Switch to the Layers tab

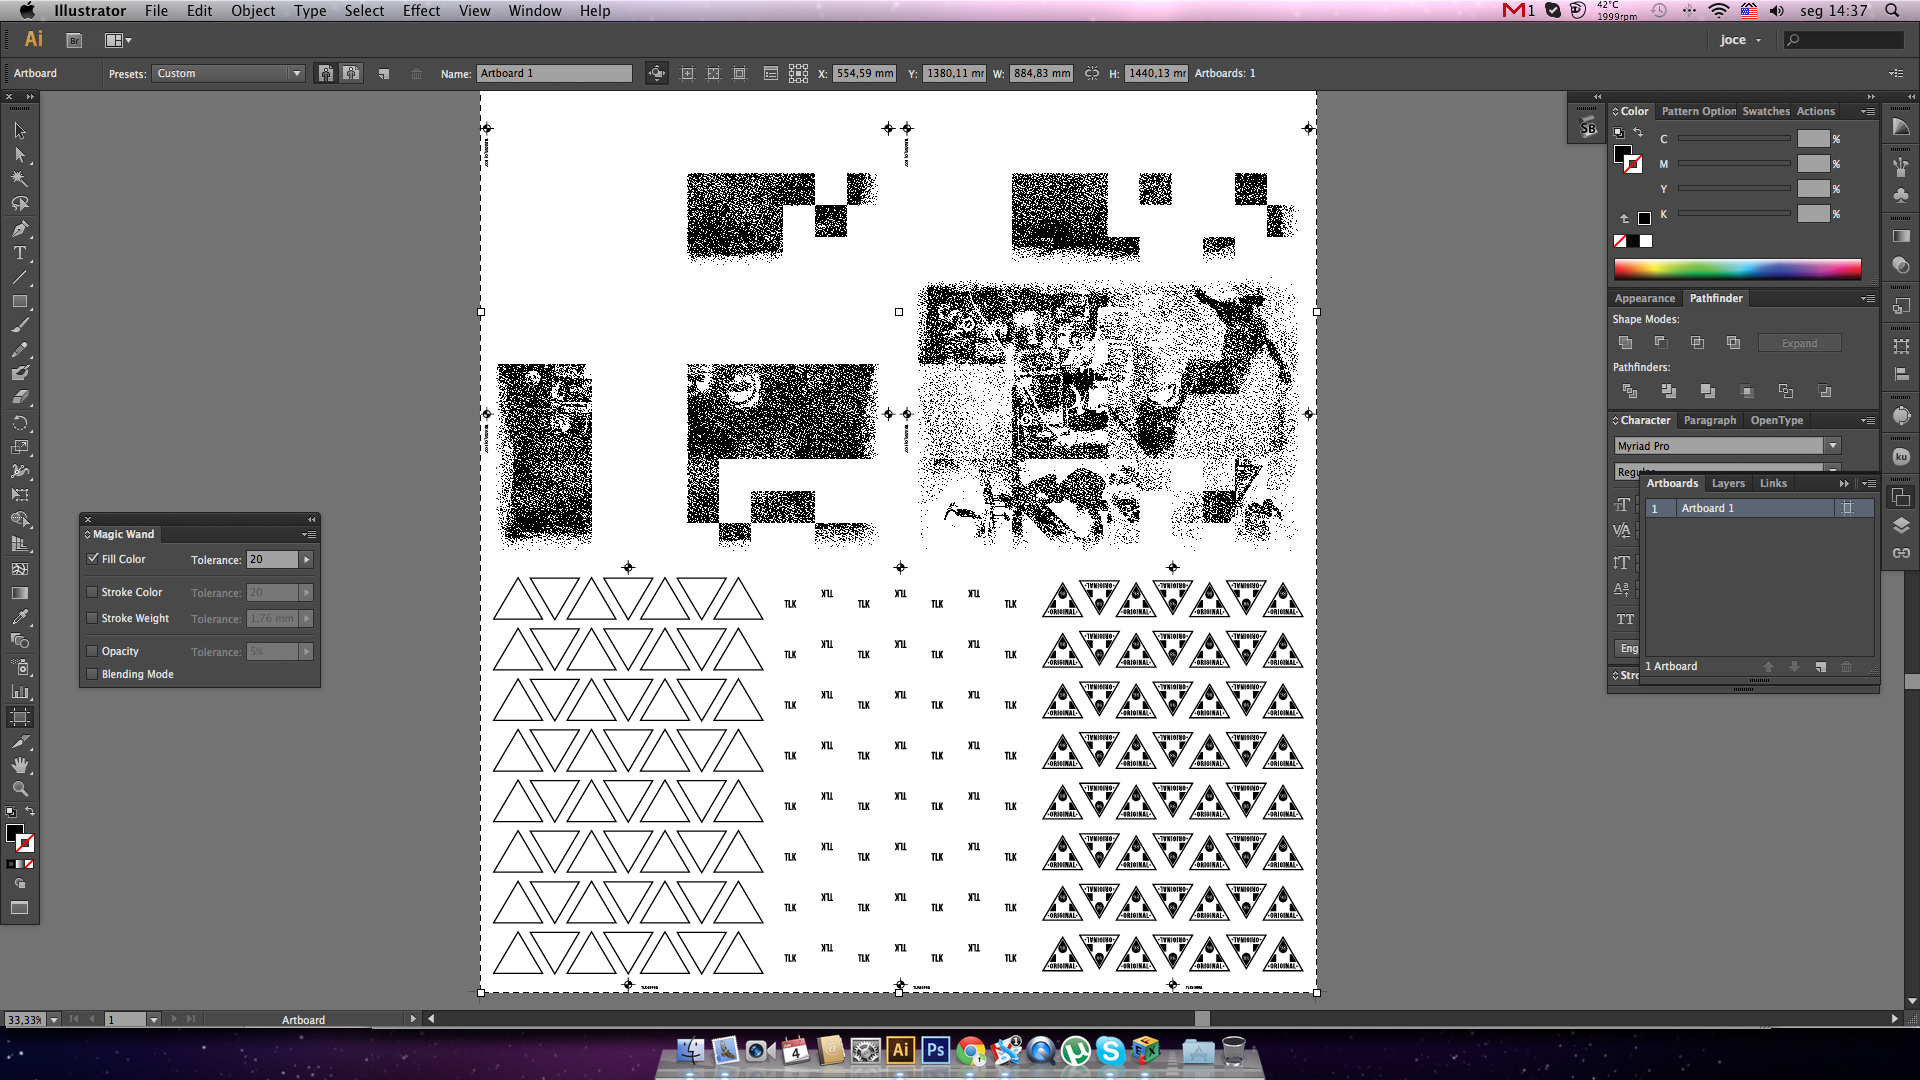(1727, 484)
